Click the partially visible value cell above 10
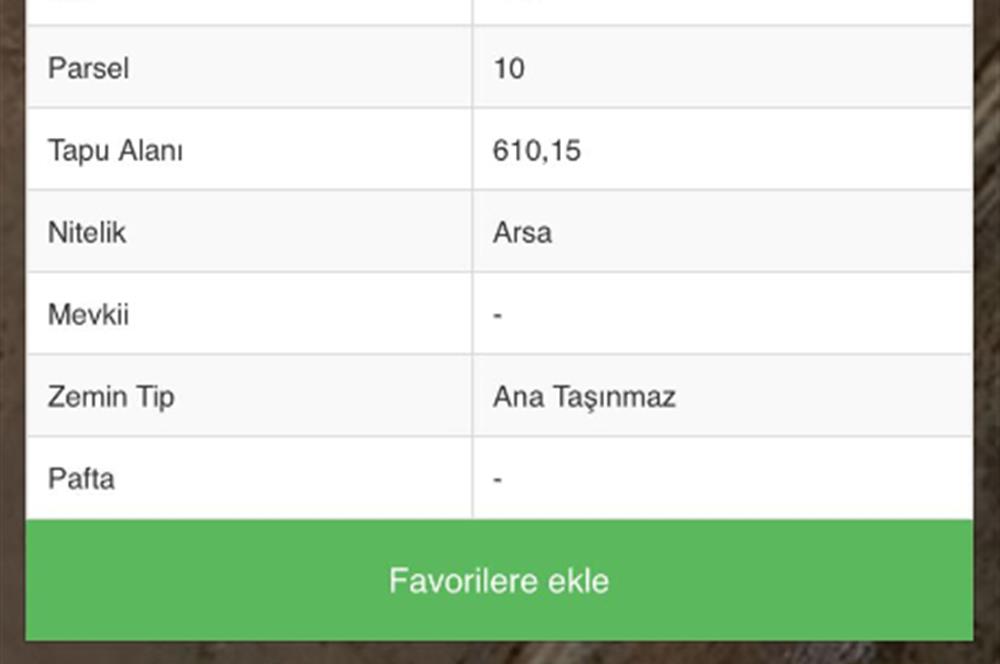Image resolution: width=1000 pixels, height=664 pixels. click(723, 12)
